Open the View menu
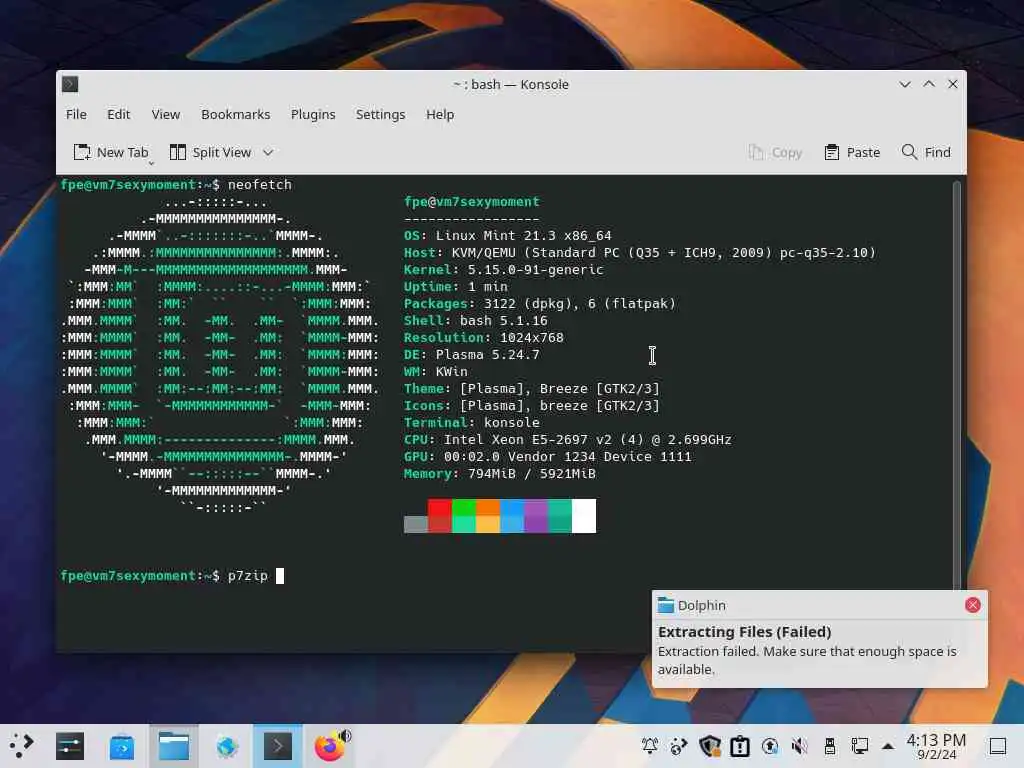This screenshot has height=768, width=1024. (x=165, y=114)
